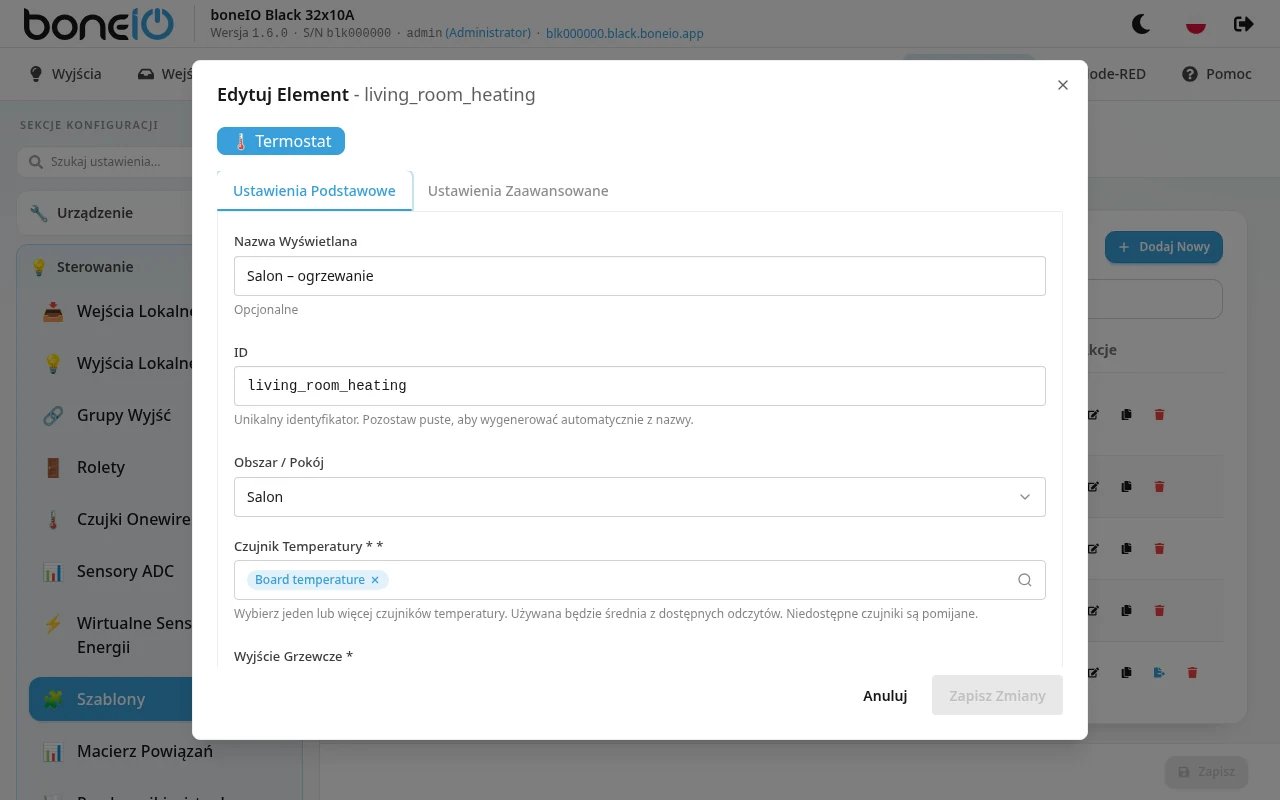Viewport: 1280px width, 800px height.
Task: Change language via the Polish flag icon
Action: [1195, 23]
